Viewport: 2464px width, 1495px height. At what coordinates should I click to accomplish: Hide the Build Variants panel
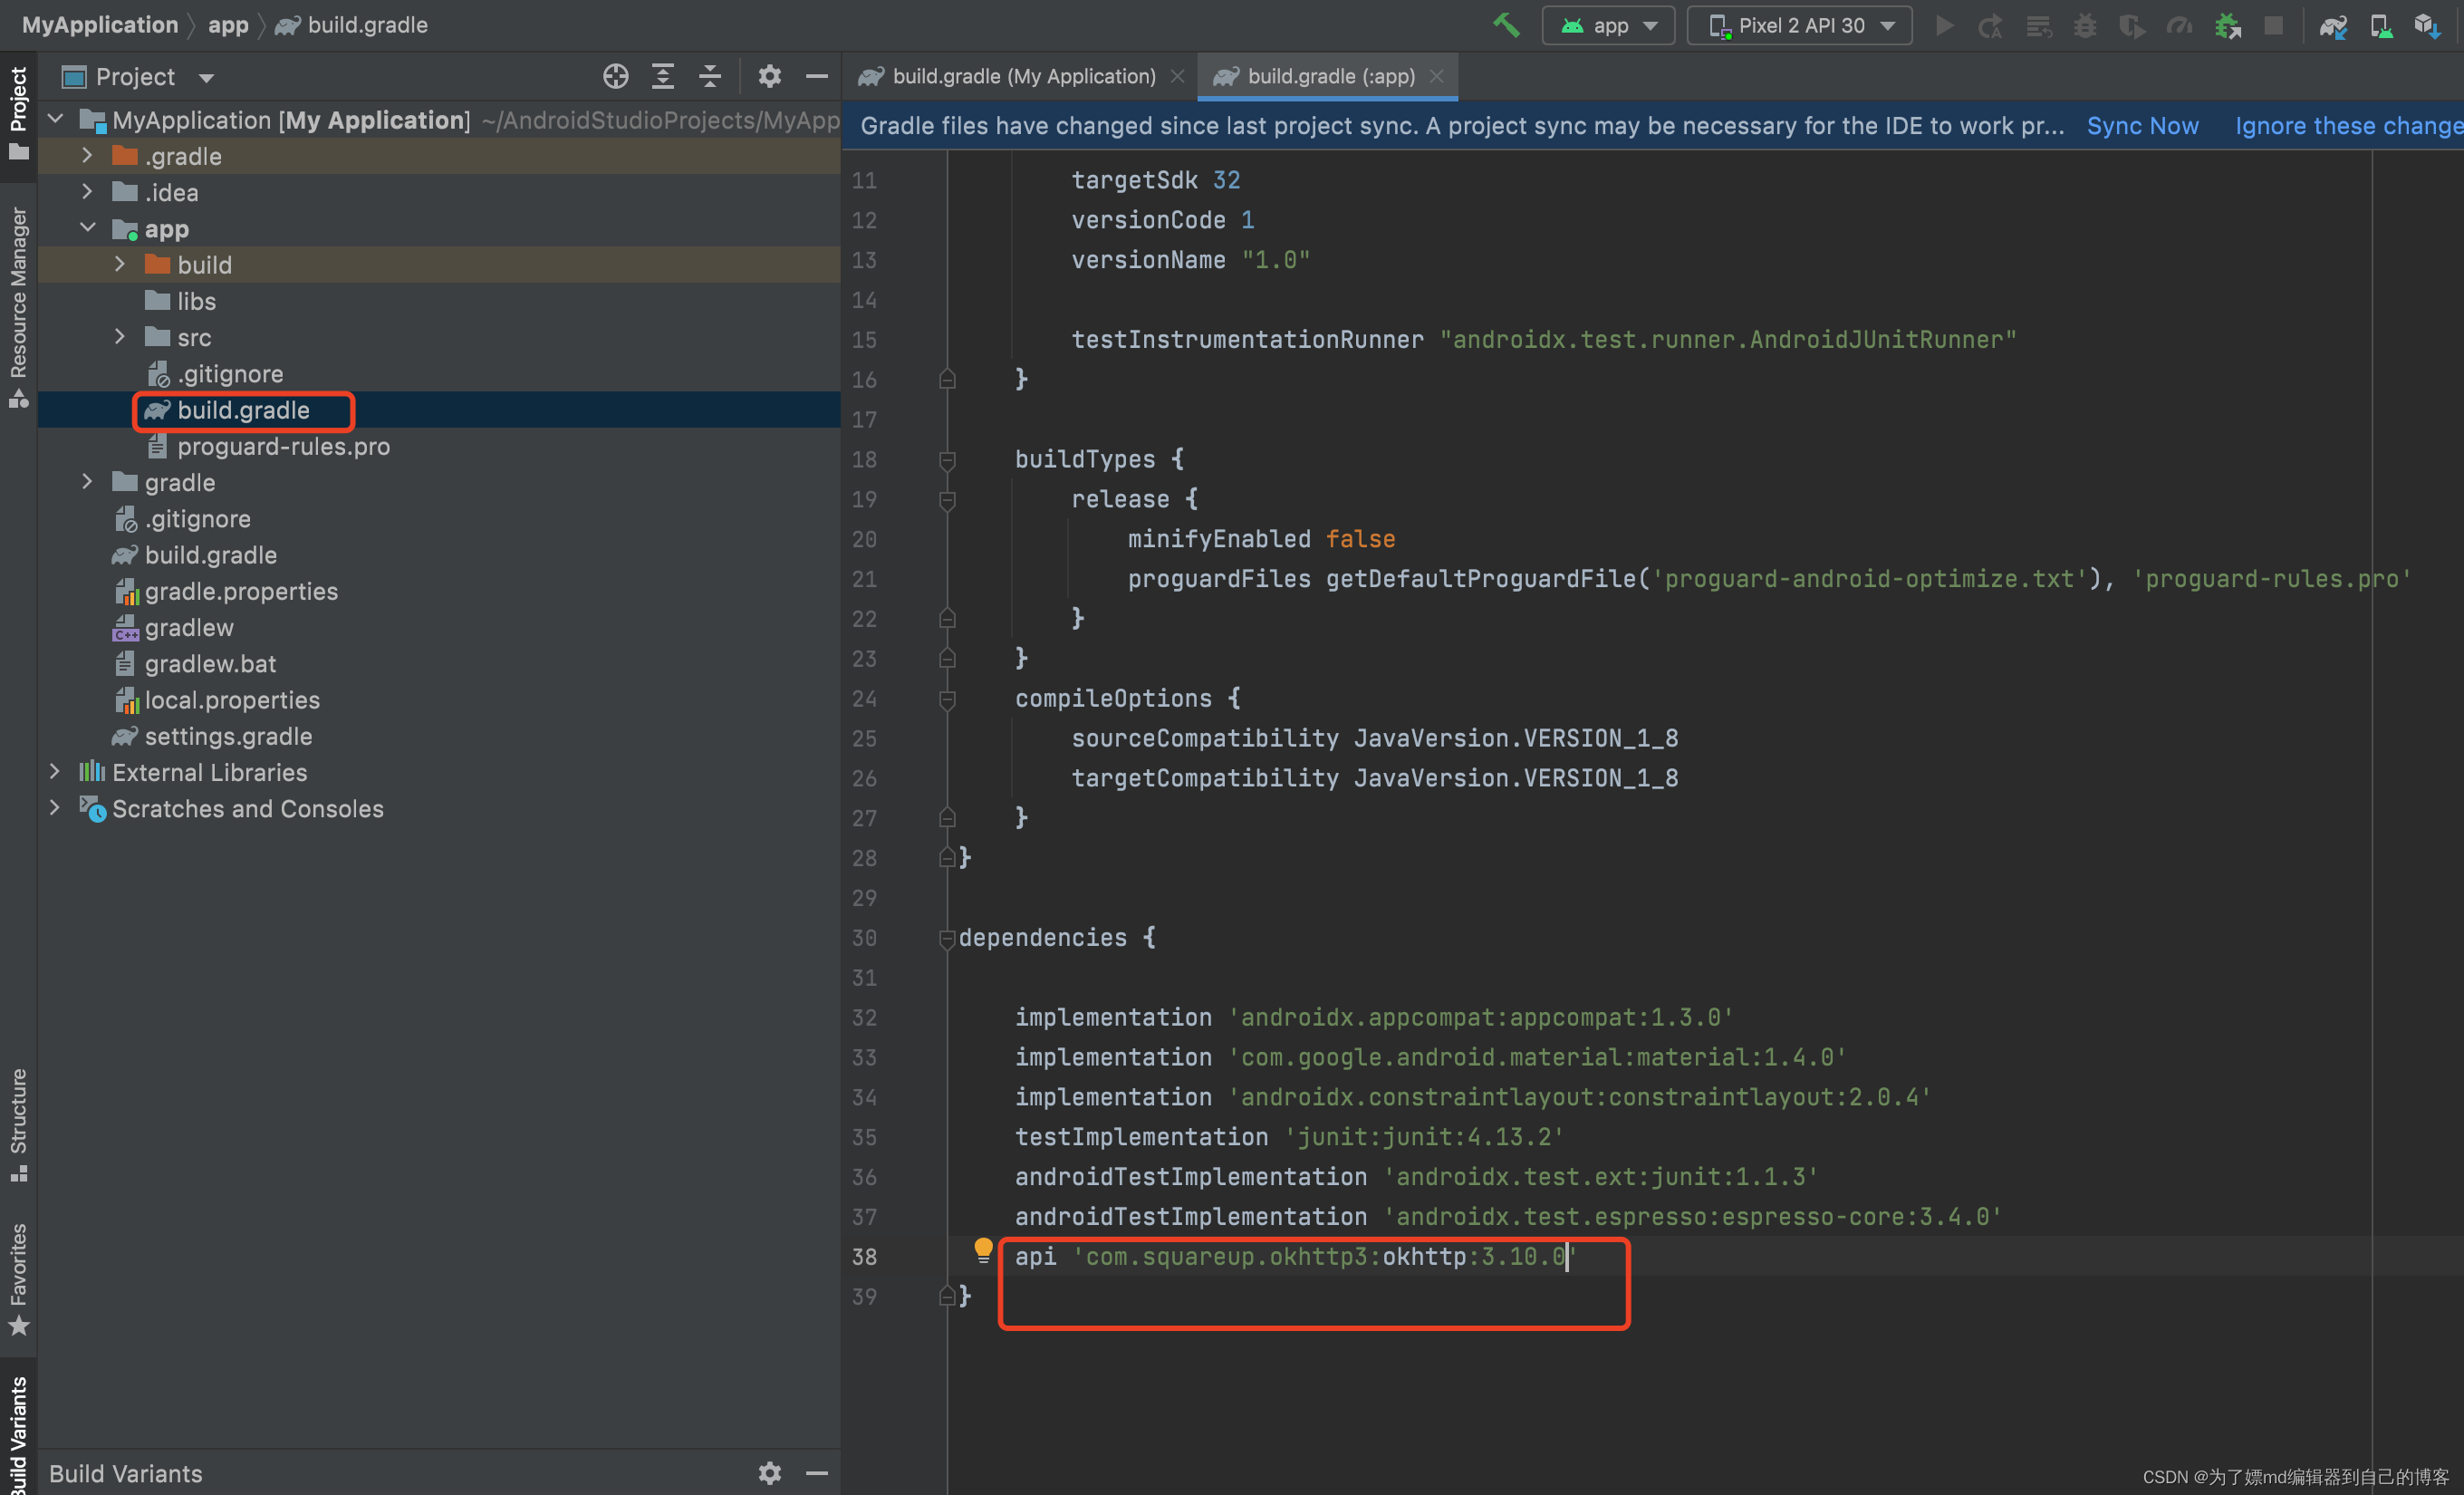coord(816,1473)
